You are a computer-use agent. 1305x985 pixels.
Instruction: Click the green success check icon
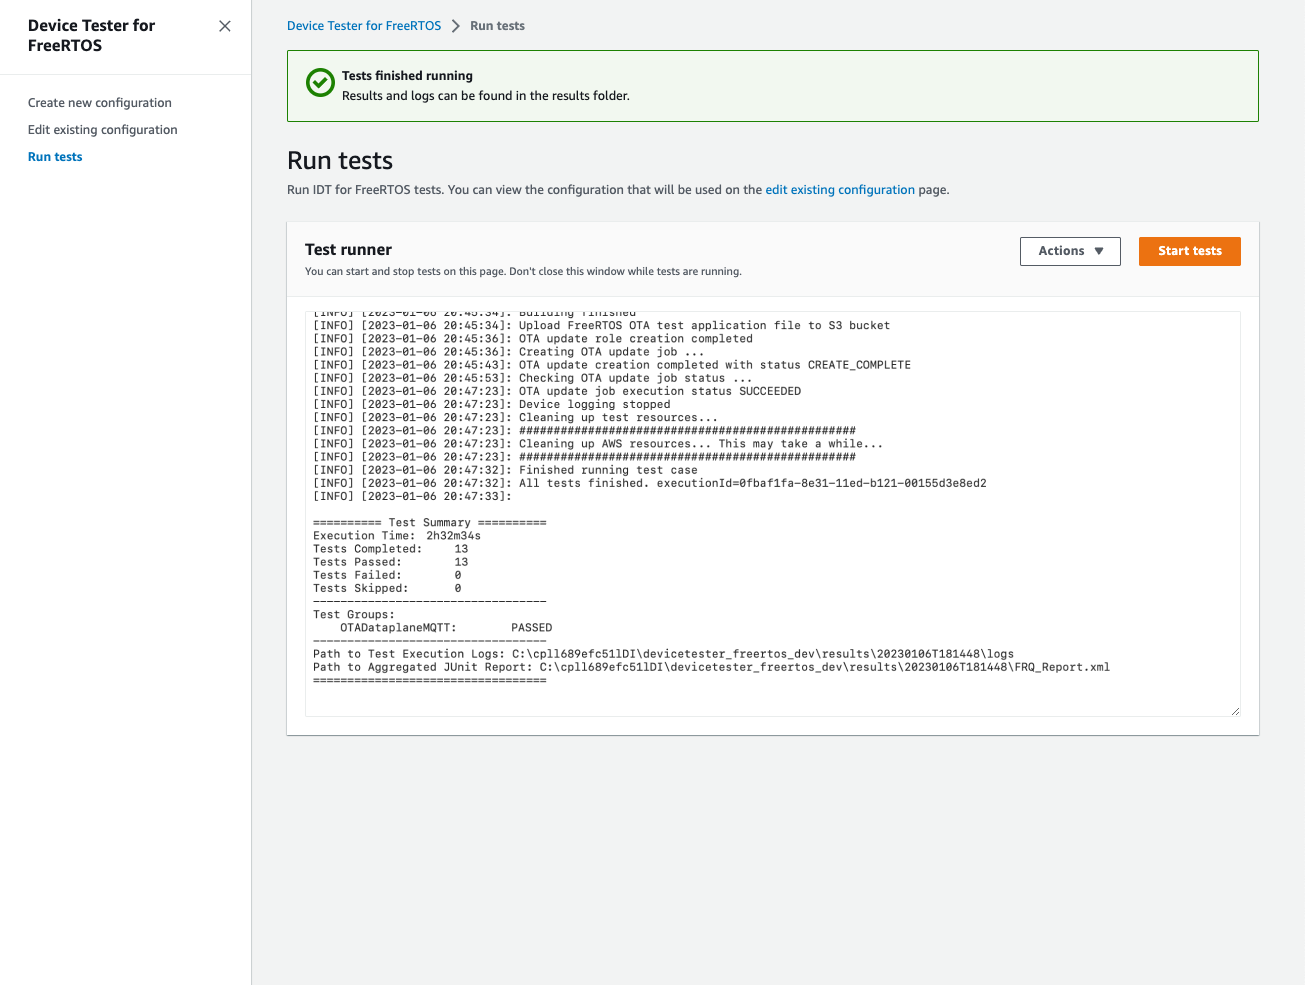319,83
